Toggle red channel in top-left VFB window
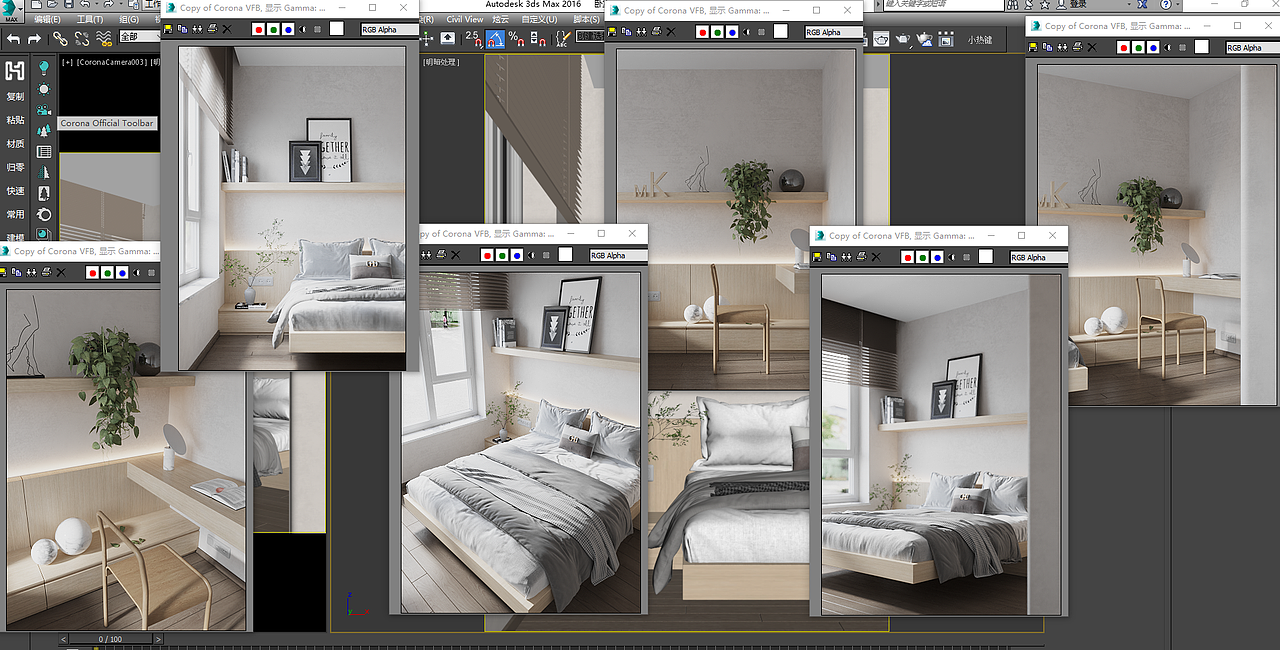Viewport: 1280px width, 650px height. [x=258, y=29]
